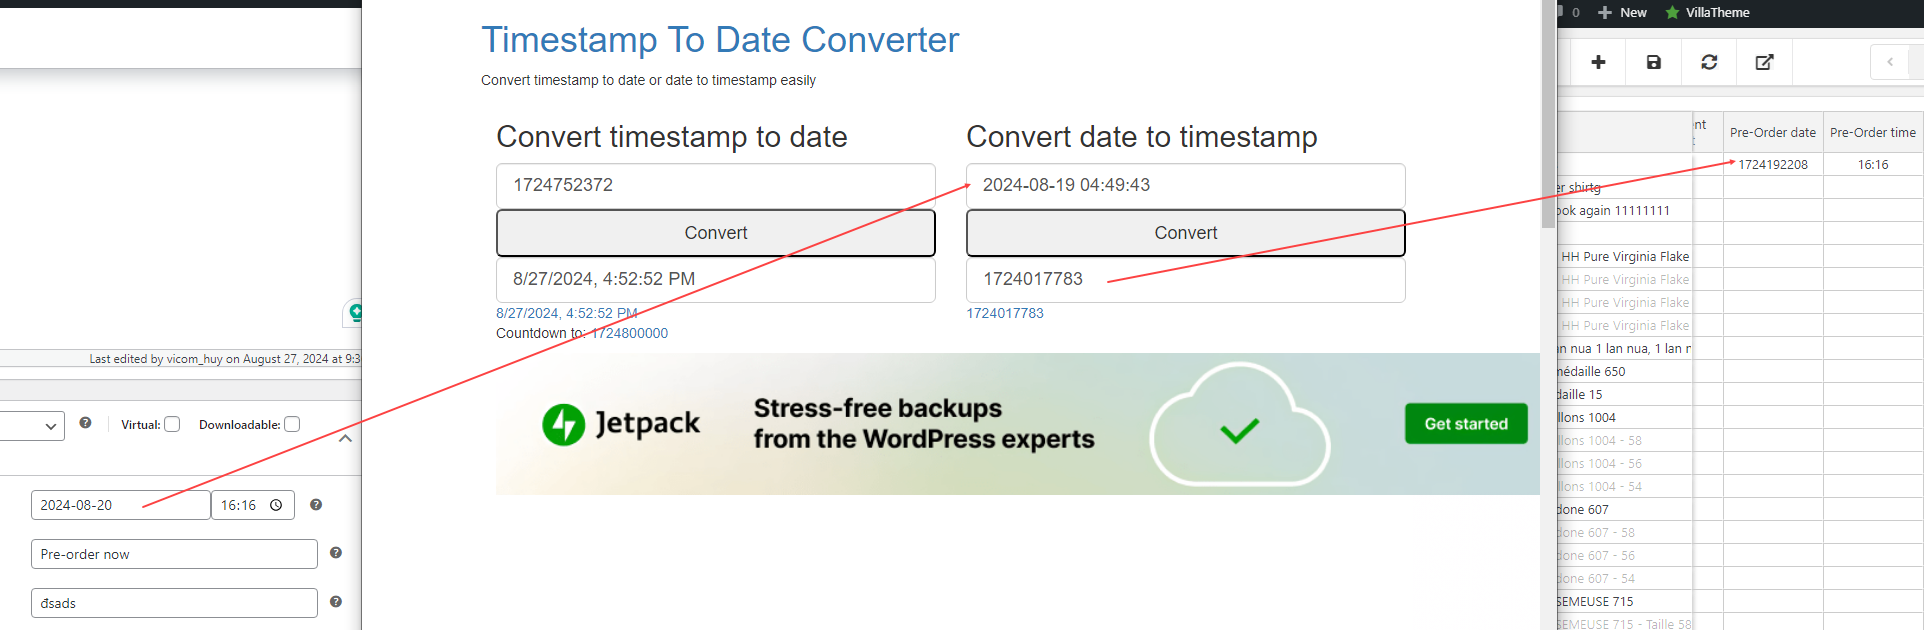Enable the Downloadable checkbox

pos(292,424)
